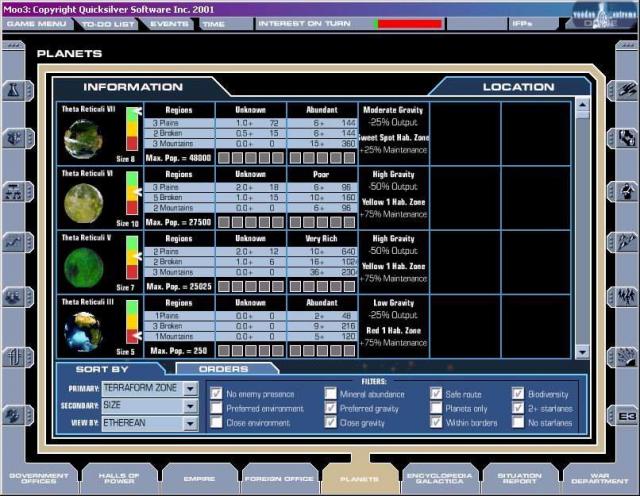The image size is (640, 496).
Task: Open the org-chart hierarchy icon in left sidebar
Action: click(15, 191)
